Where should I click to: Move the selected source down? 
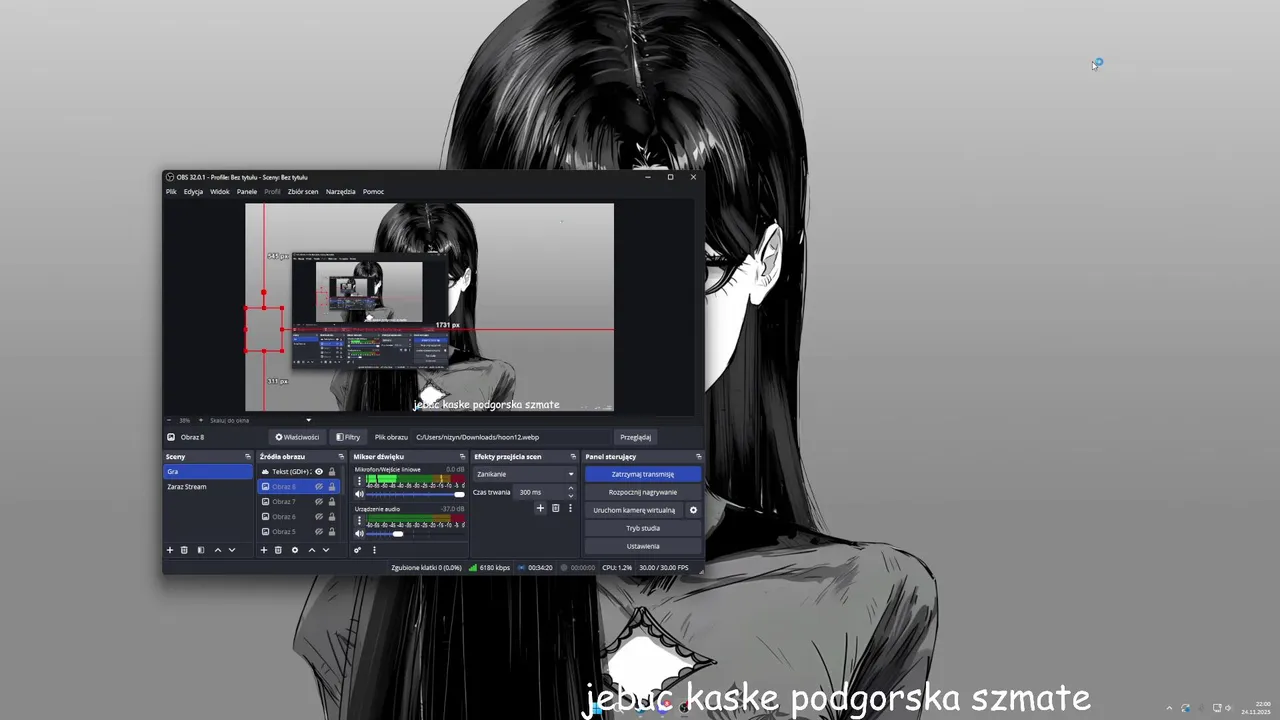[x=325, y=550]
